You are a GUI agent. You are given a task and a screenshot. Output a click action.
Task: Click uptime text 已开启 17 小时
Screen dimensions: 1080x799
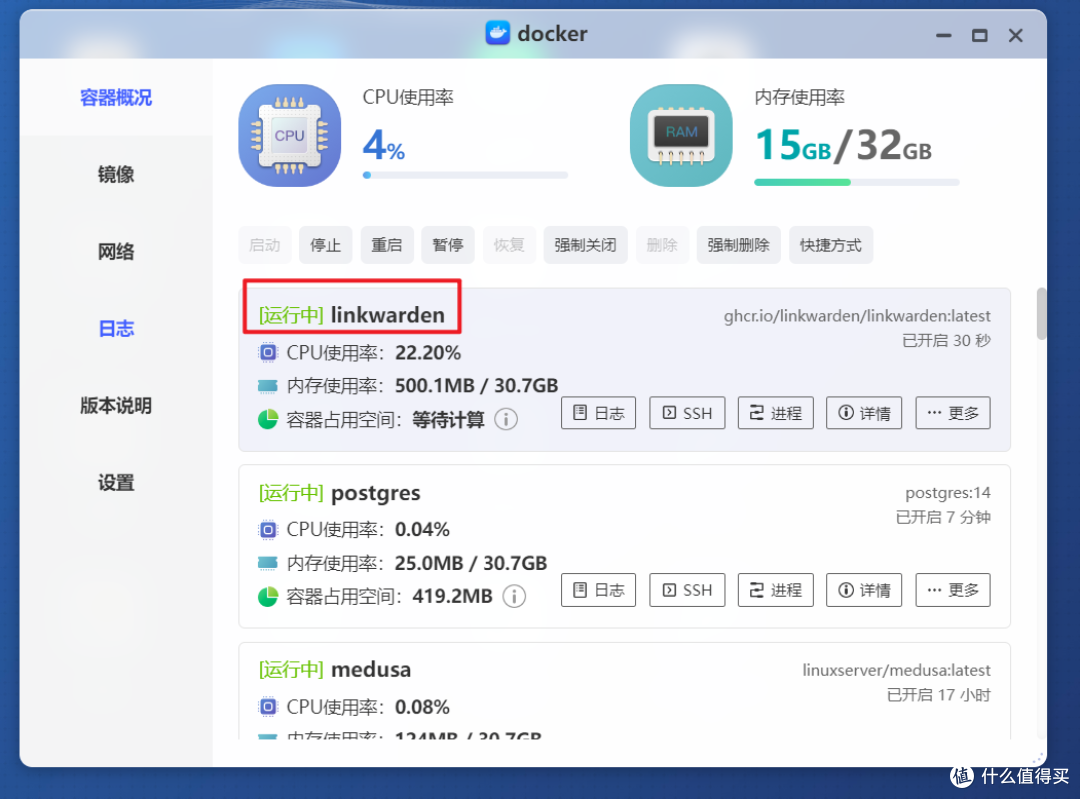click(939, 695)
